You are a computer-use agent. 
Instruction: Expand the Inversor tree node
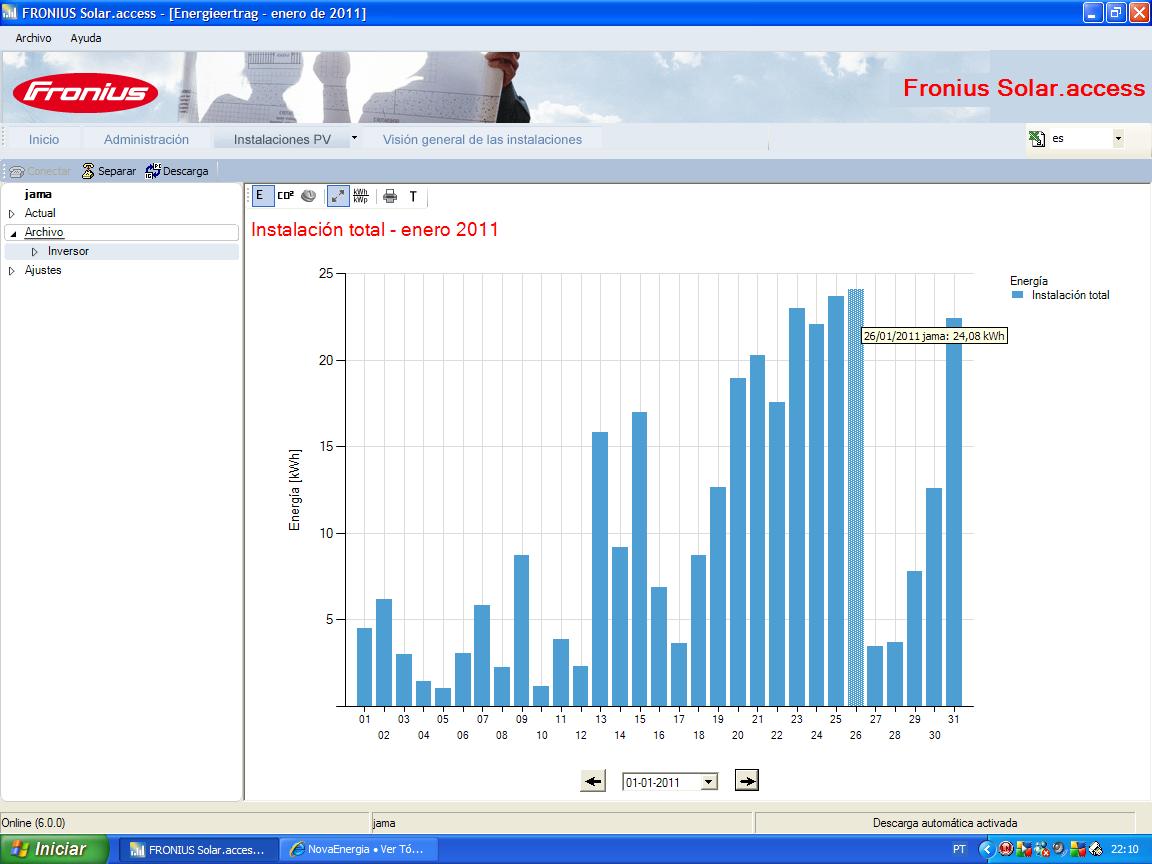click(34, 252)
